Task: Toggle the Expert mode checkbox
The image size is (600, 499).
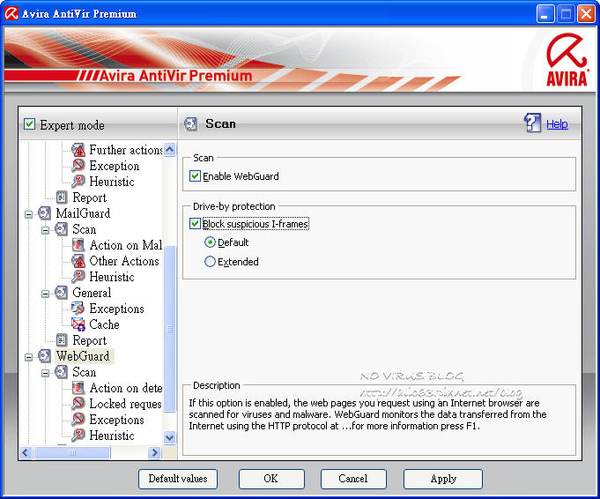Action: pyautogui.click(x=29, y=124)
